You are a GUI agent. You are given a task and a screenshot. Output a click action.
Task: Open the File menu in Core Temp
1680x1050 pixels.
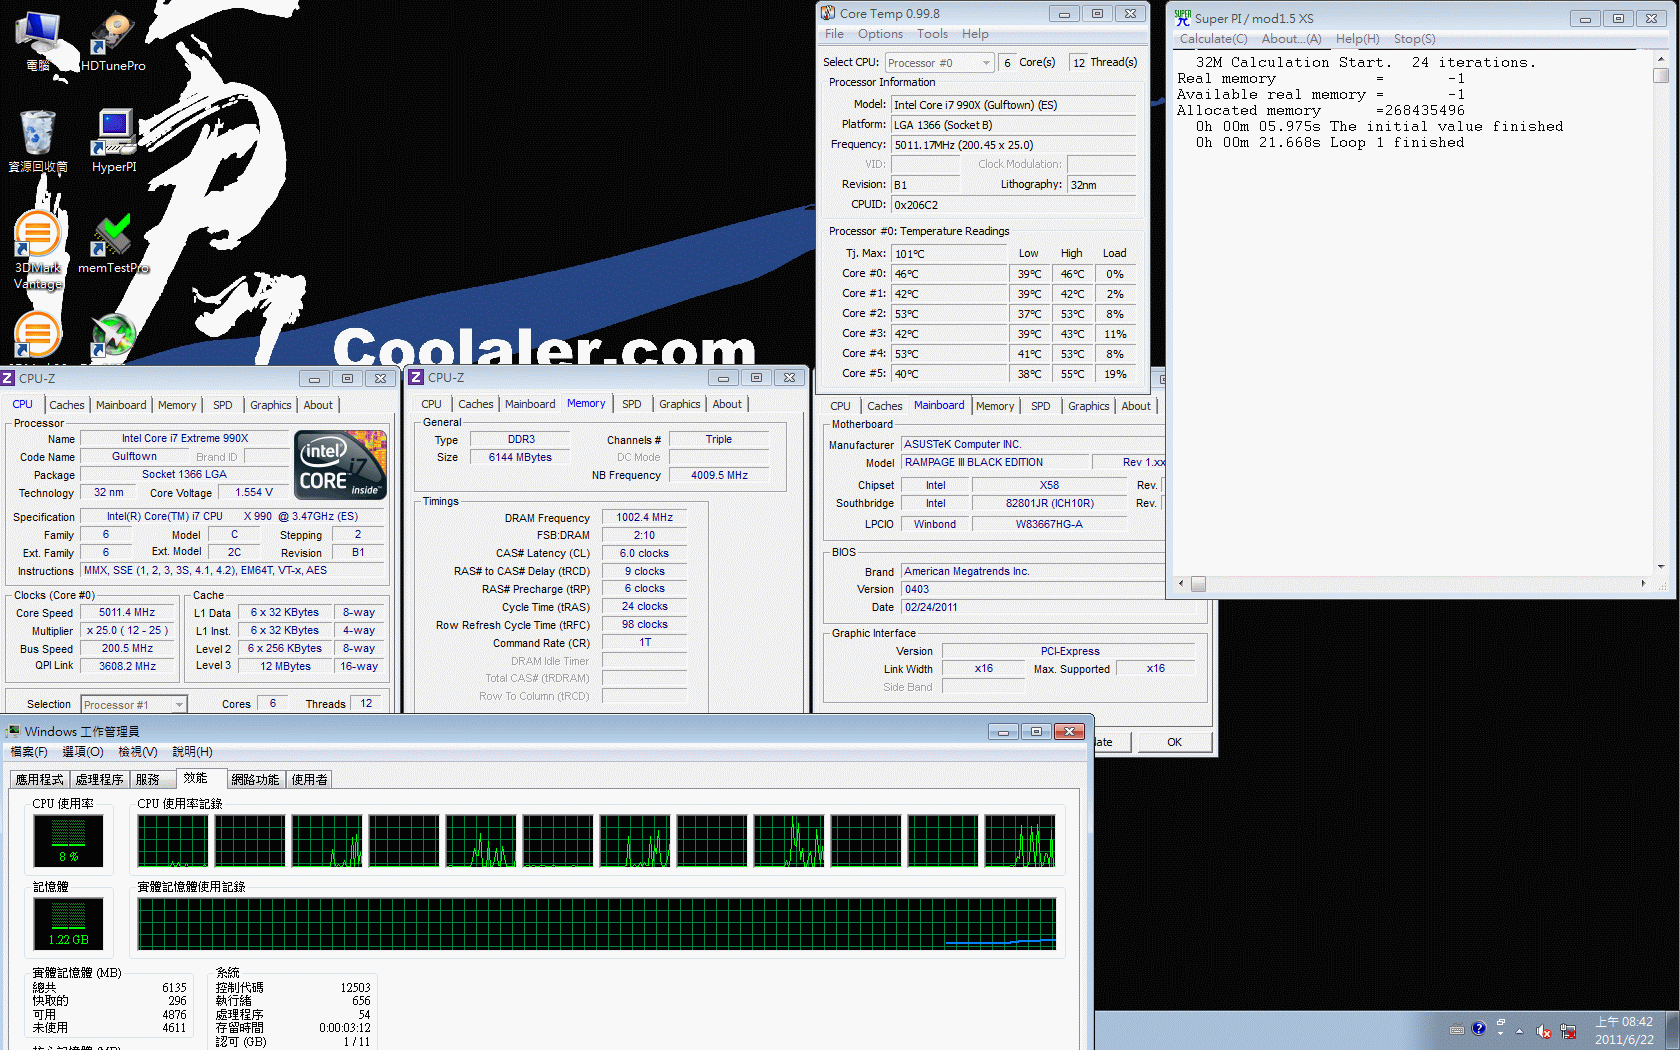click(x=834, y=34)
